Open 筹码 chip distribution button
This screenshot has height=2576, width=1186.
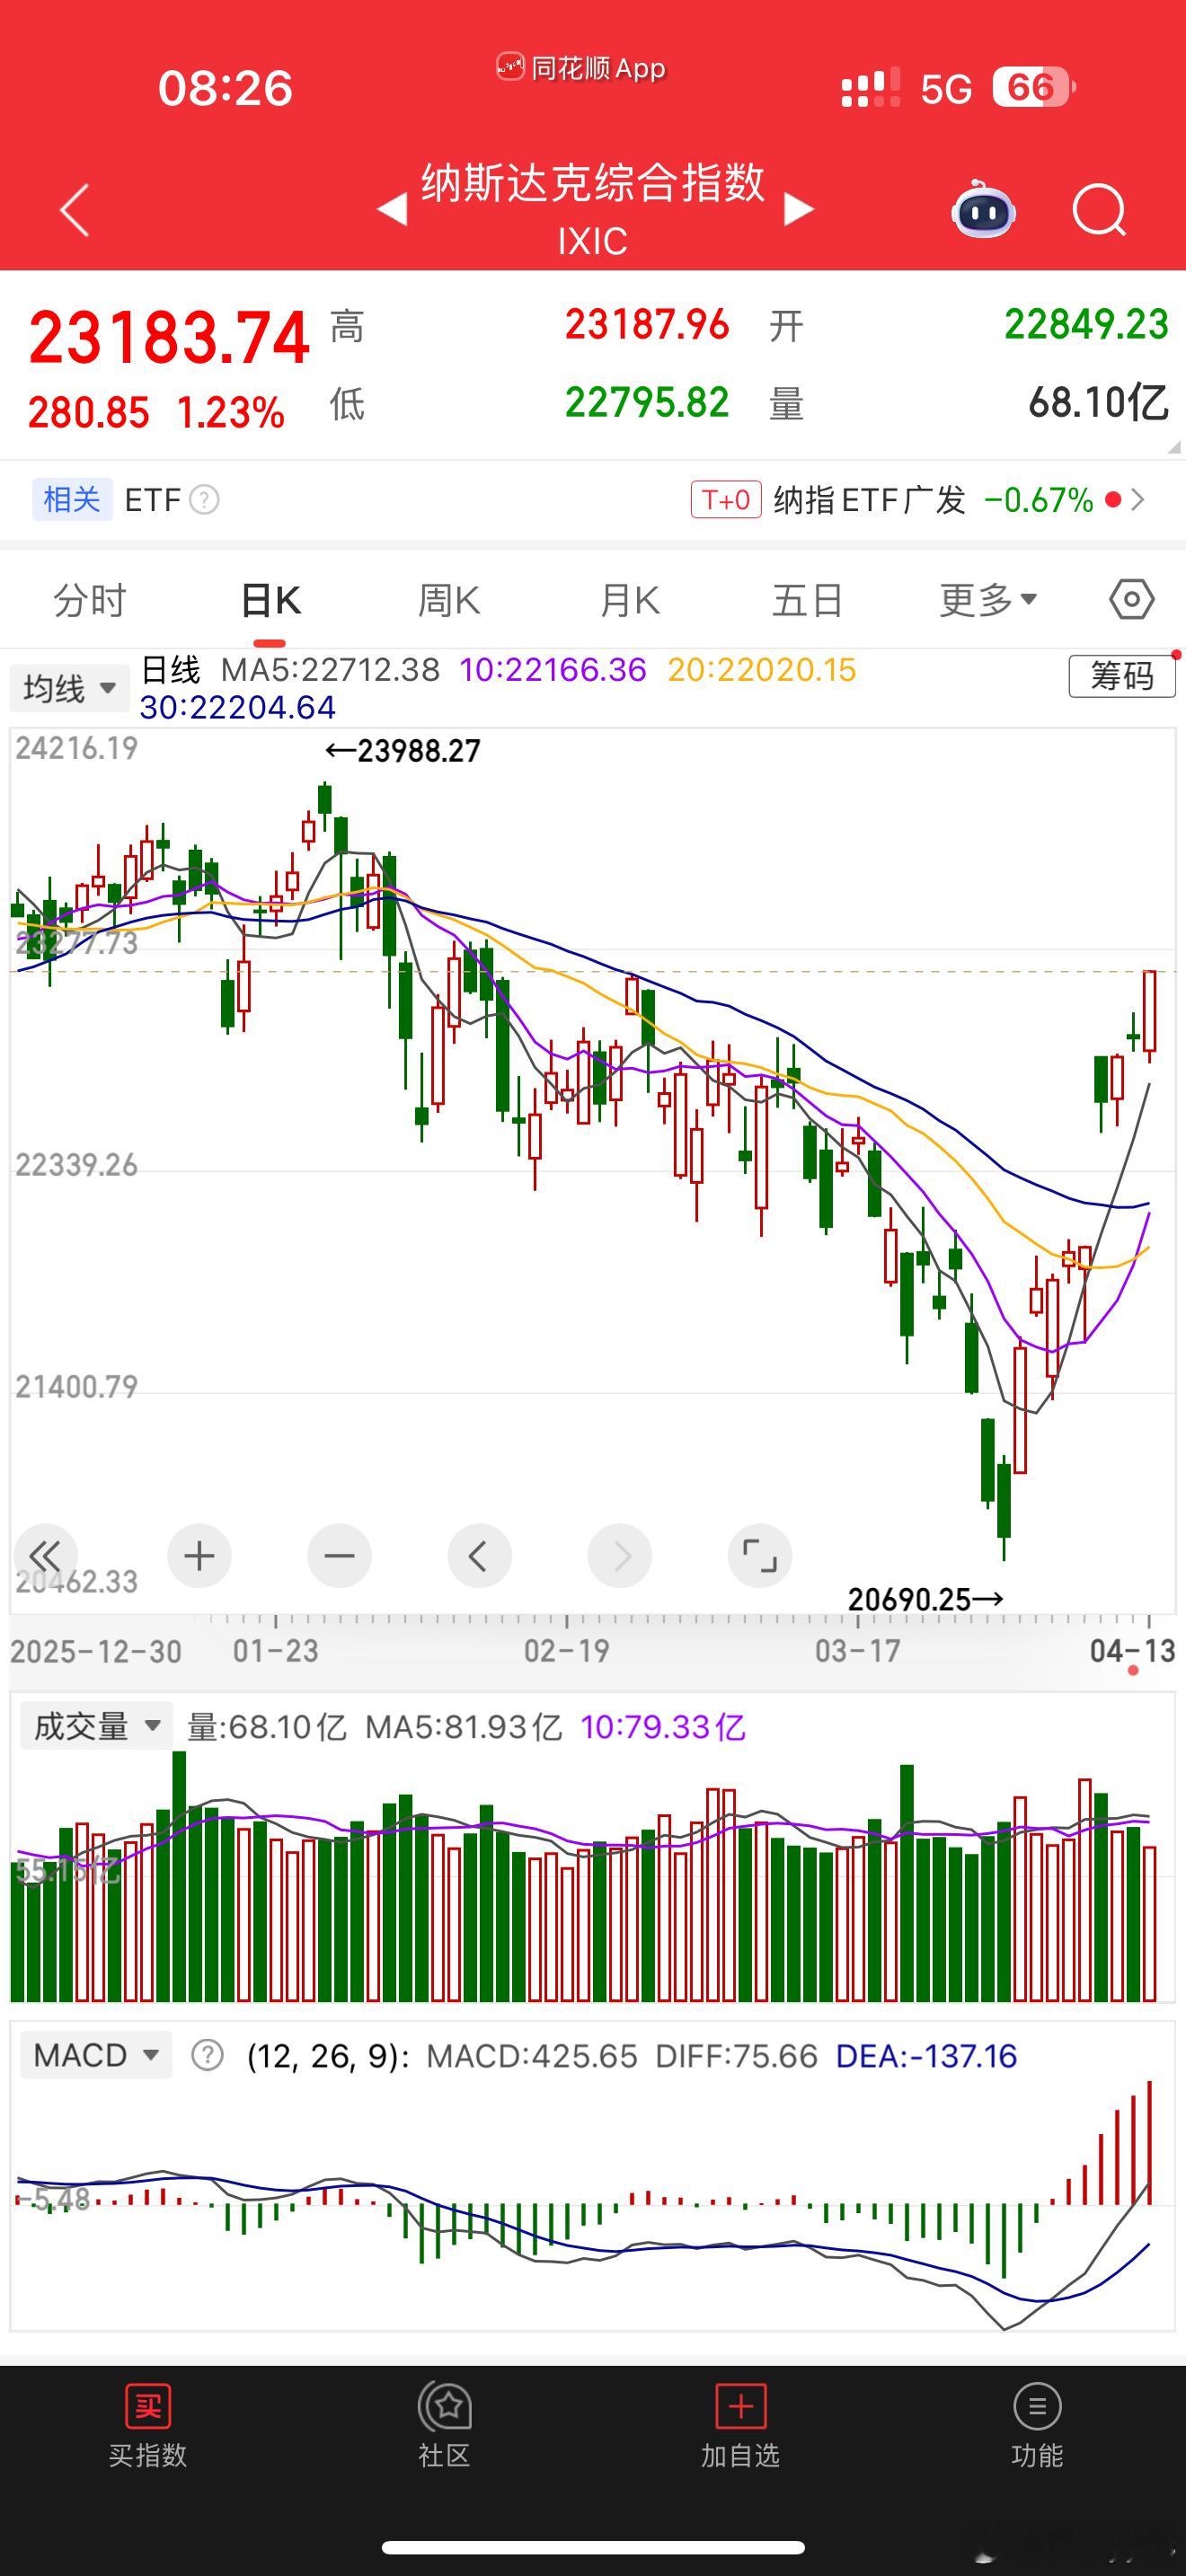tap(1122, 676)
